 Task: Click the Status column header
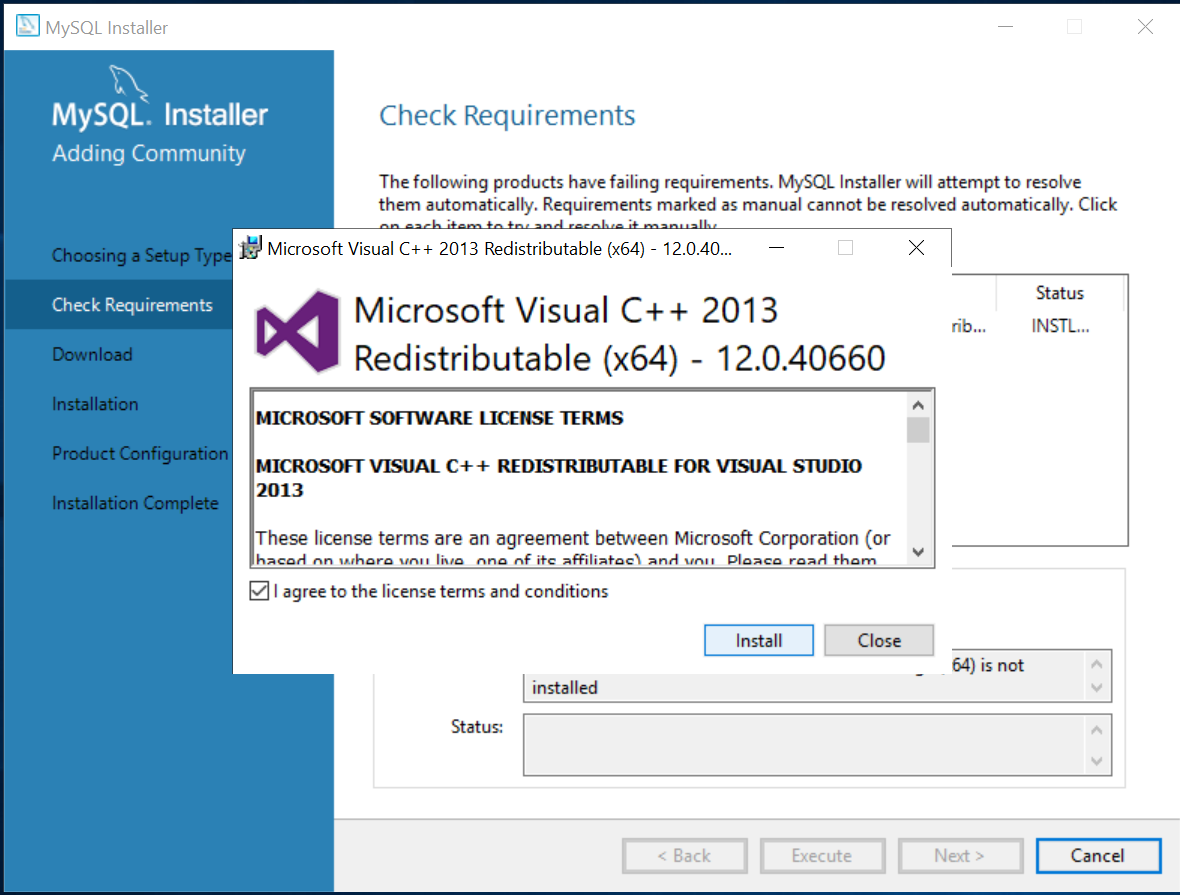point(1060,292)
